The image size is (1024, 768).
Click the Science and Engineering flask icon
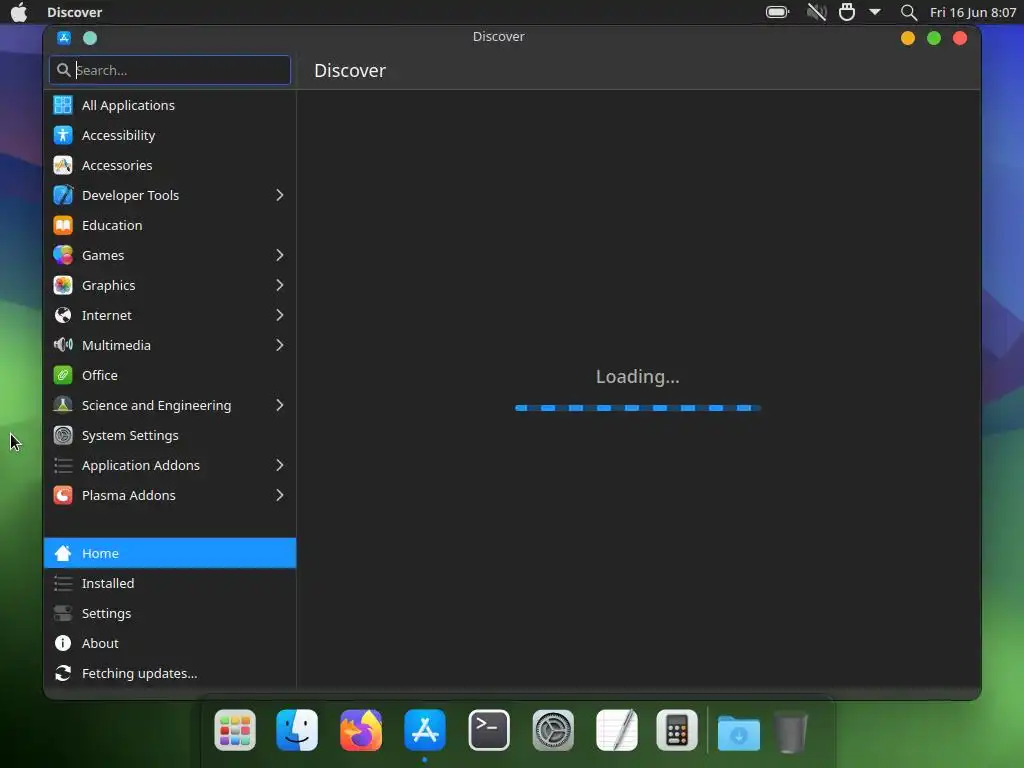(x=63, y=406)
